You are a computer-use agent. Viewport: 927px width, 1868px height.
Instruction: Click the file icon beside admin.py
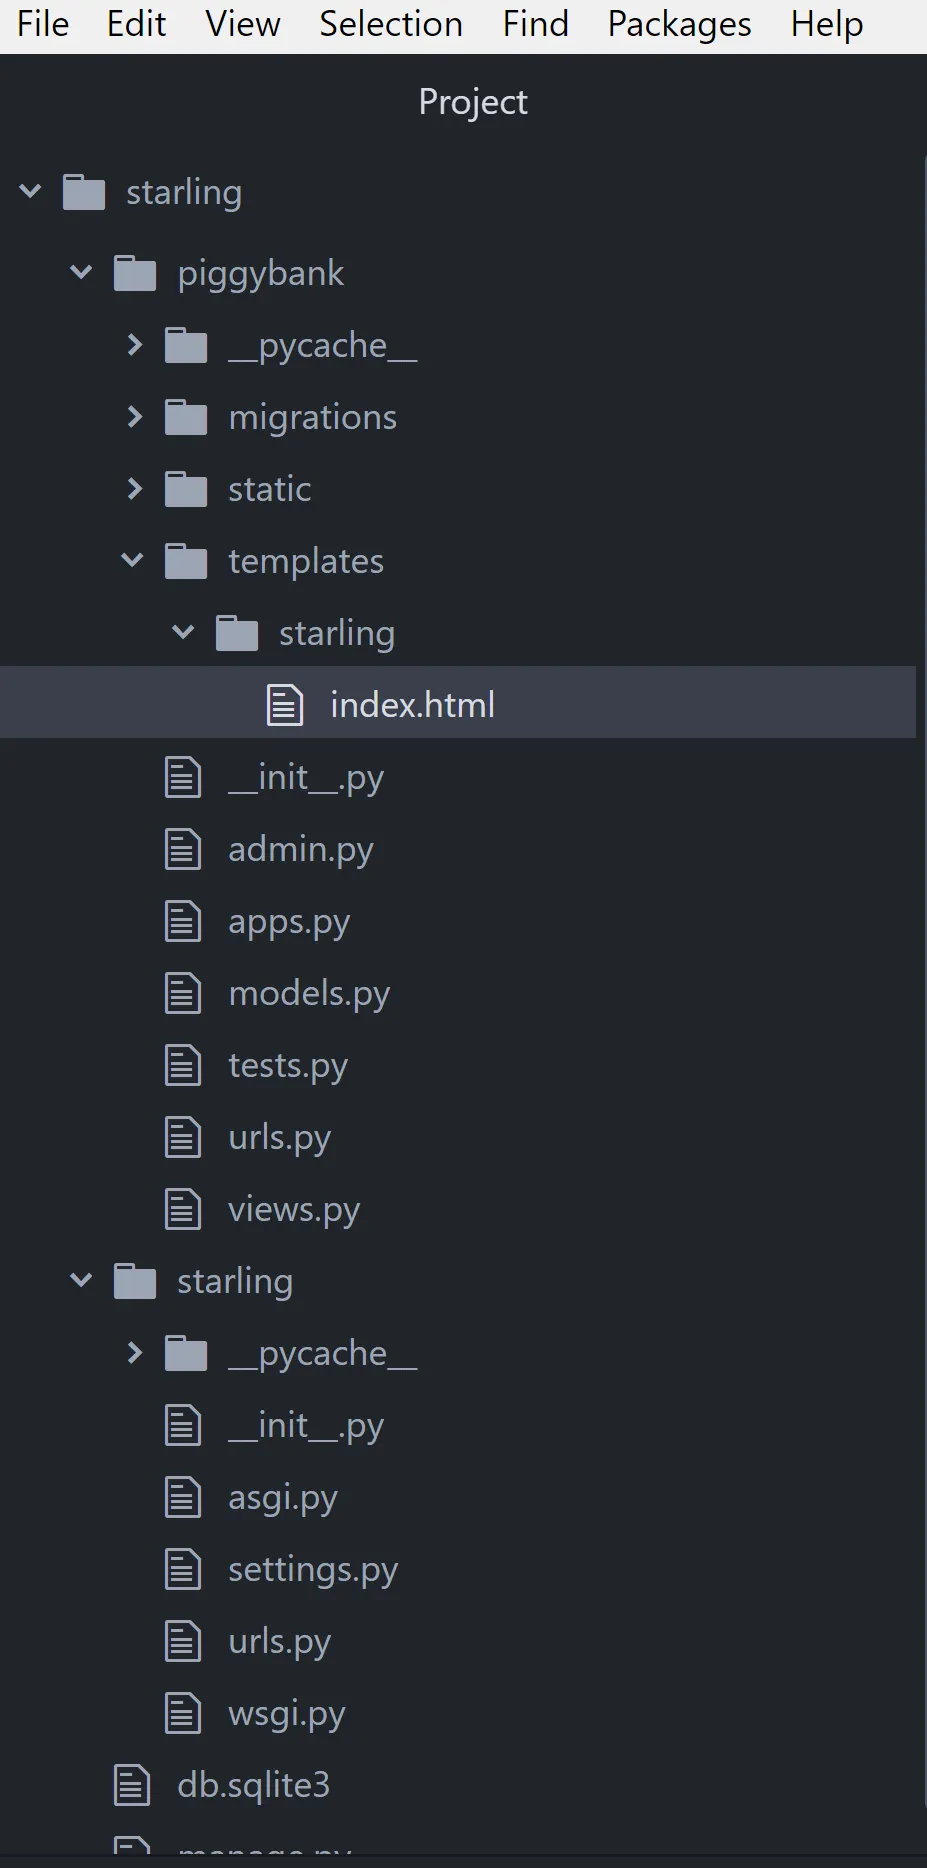pos(183,849)
